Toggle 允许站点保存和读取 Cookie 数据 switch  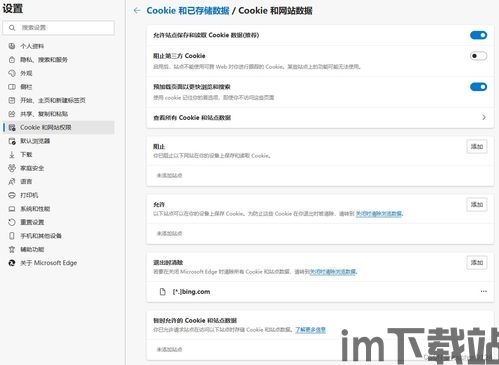pos(478,35)
